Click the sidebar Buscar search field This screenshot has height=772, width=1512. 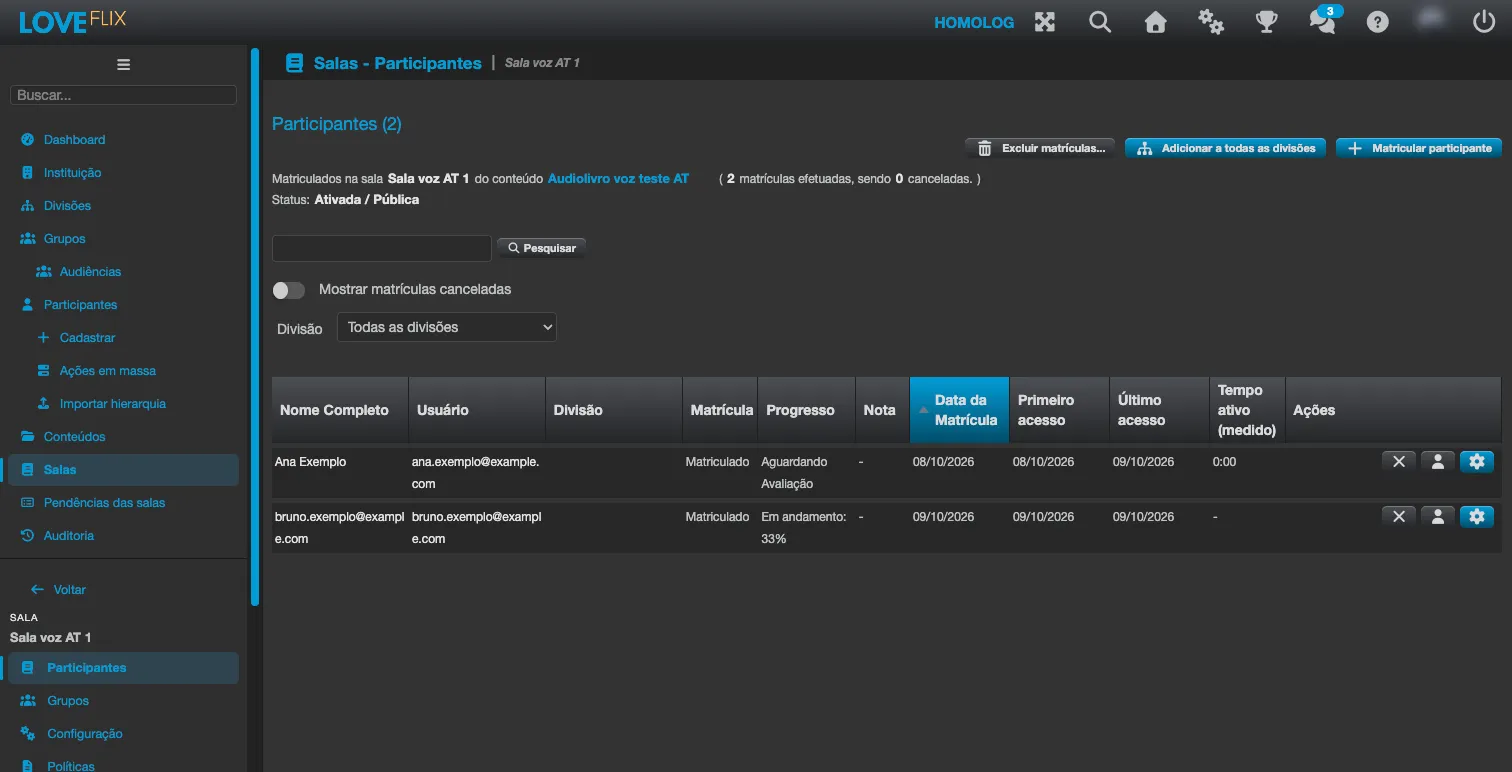[123, 95]
